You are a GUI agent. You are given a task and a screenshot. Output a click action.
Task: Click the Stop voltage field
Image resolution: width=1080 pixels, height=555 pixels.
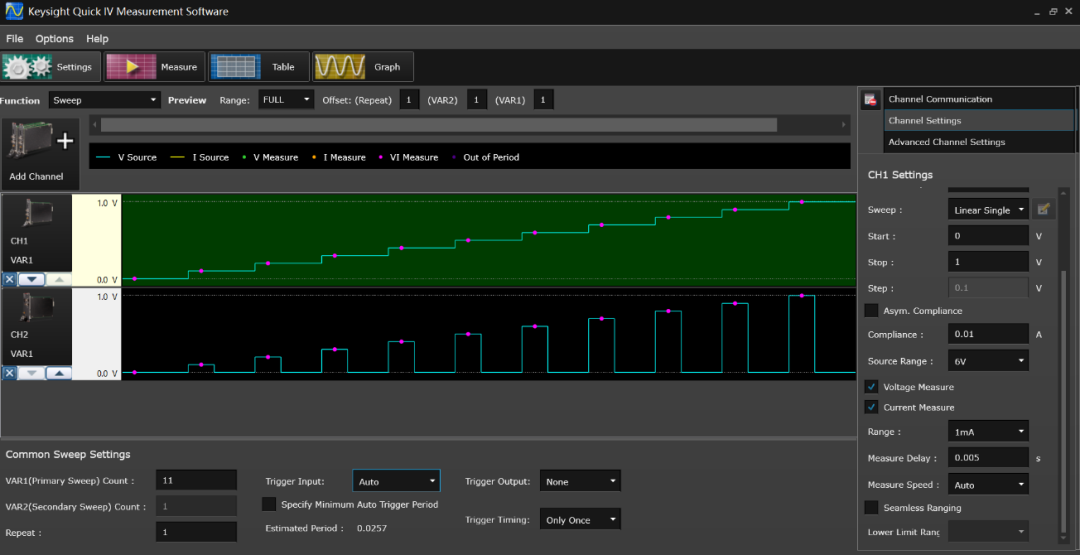[x=988, y=262]
